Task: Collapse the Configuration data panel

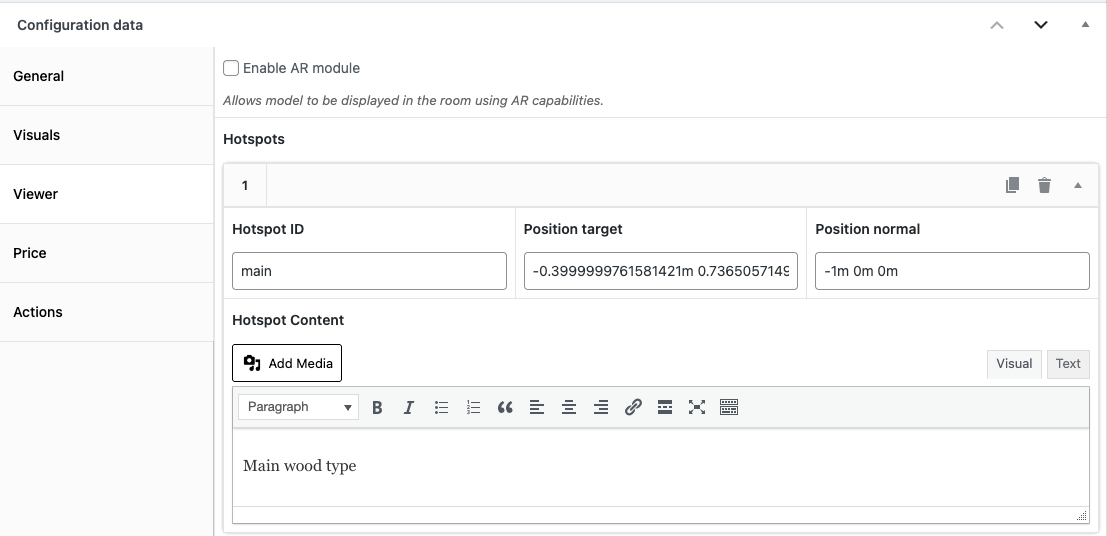Action: coord(1085,25)
